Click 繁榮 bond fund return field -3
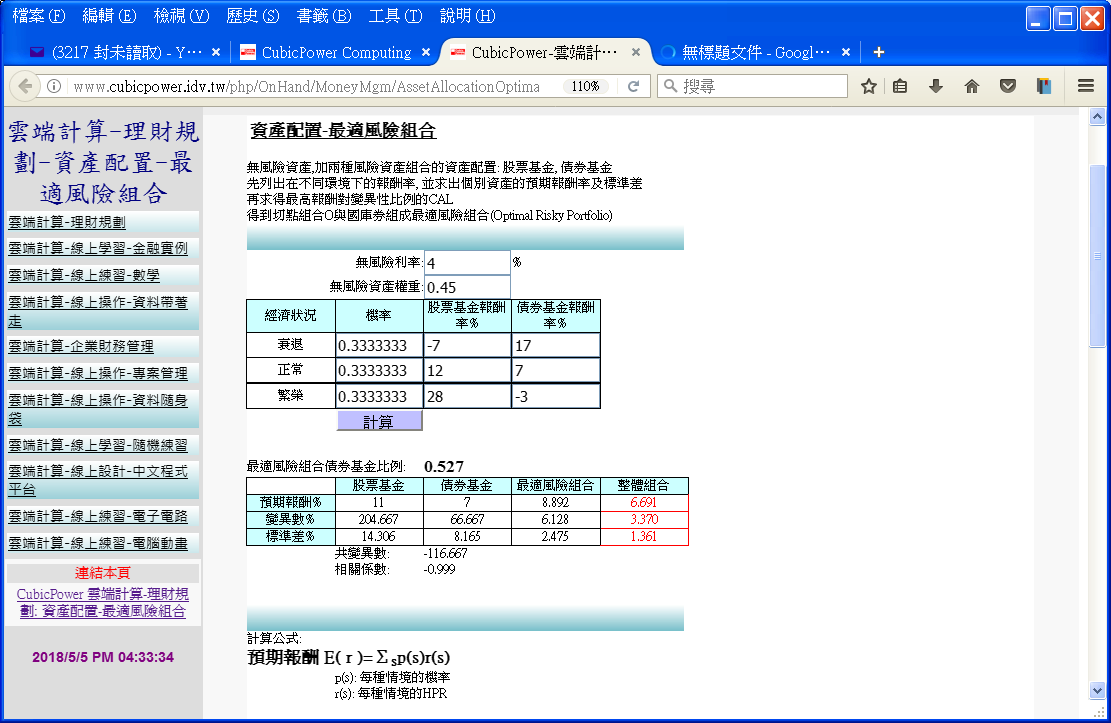 [556, 396]
